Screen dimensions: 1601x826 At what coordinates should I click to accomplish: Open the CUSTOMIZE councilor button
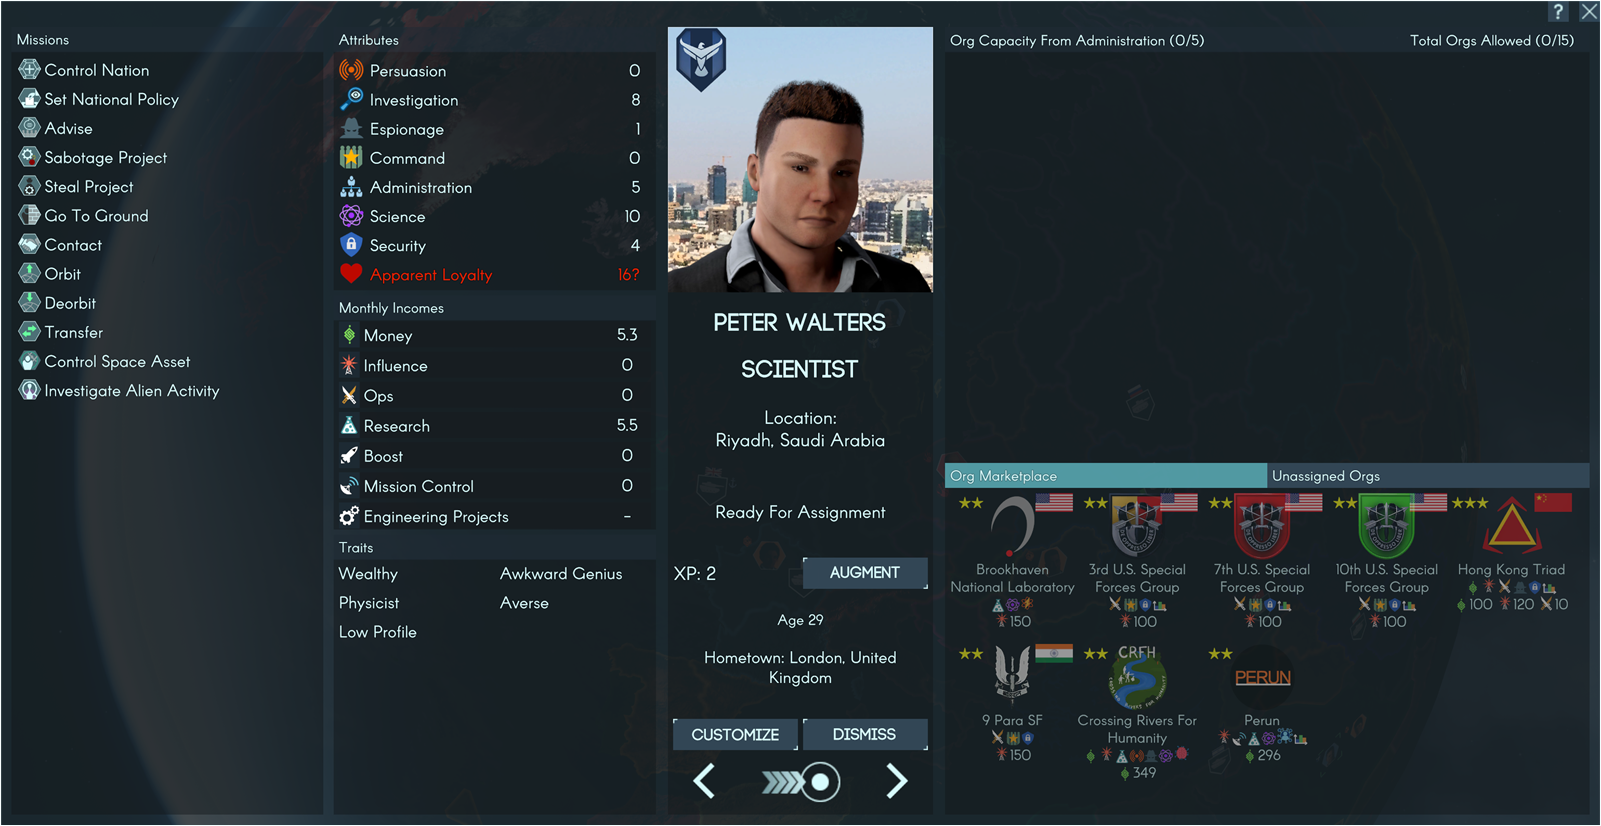(x=735, y=734)
